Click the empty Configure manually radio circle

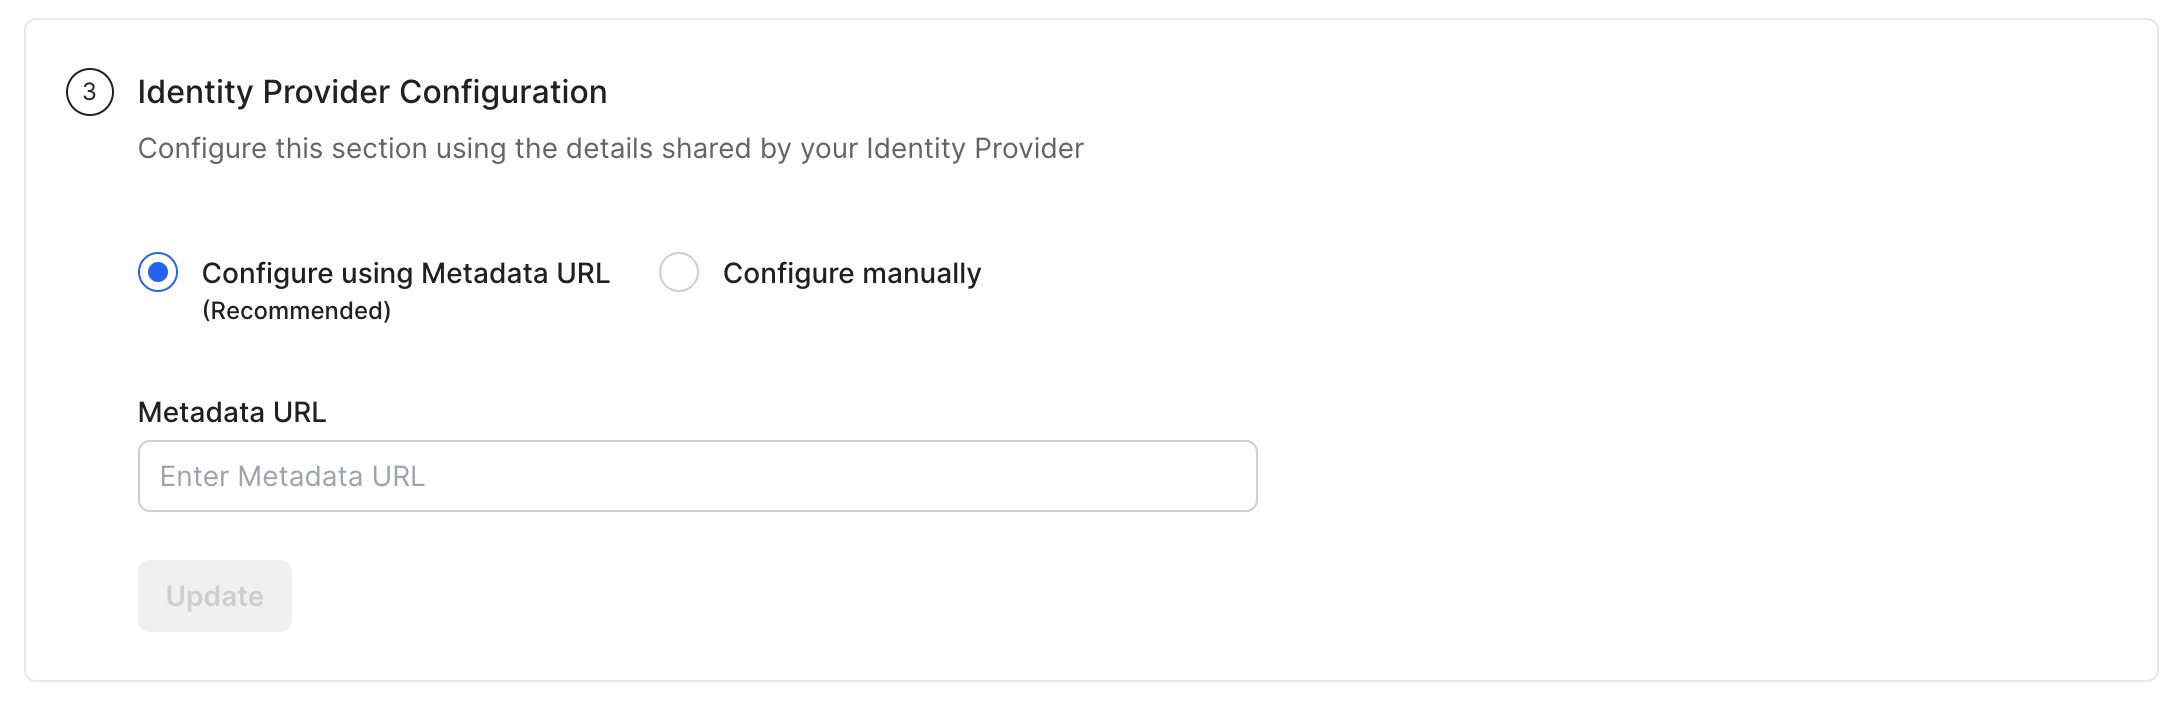point(679,272)
